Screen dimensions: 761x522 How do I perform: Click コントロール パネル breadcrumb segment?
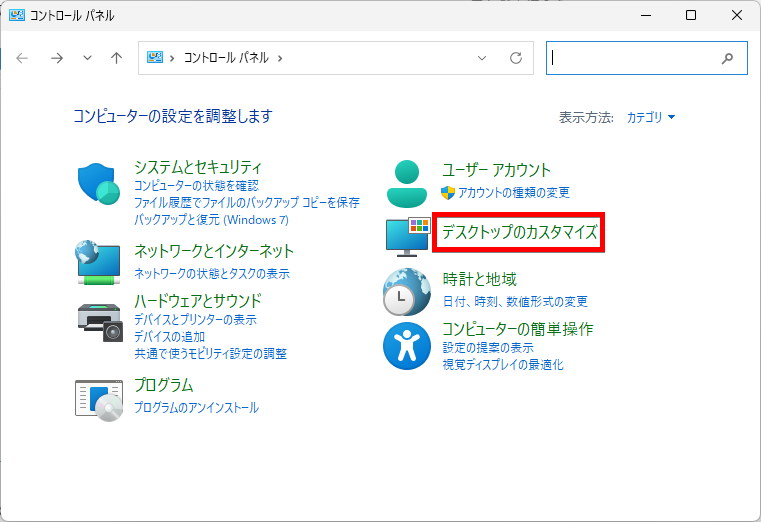tap(226, 58)
